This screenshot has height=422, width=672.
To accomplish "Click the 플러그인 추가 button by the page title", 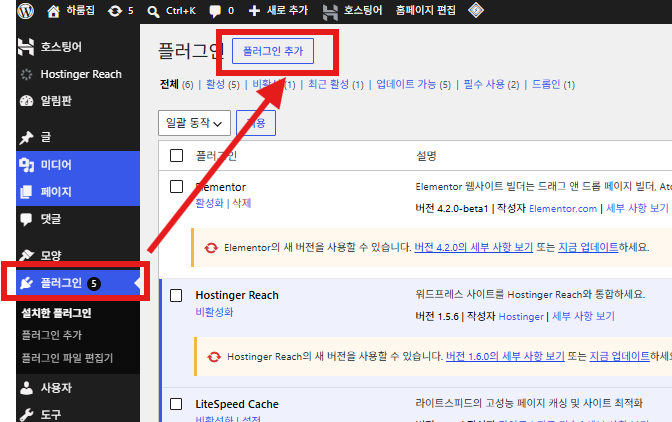I will pos(273,51).
